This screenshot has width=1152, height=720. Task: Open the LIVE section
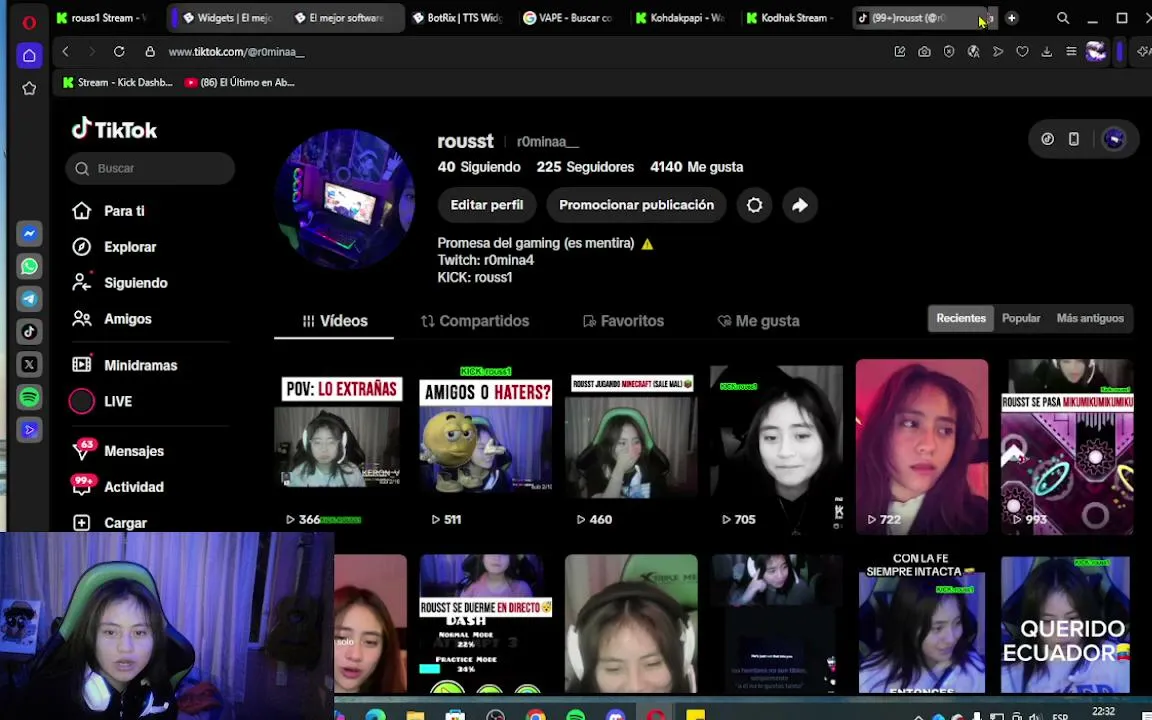(x=101, y=401)
